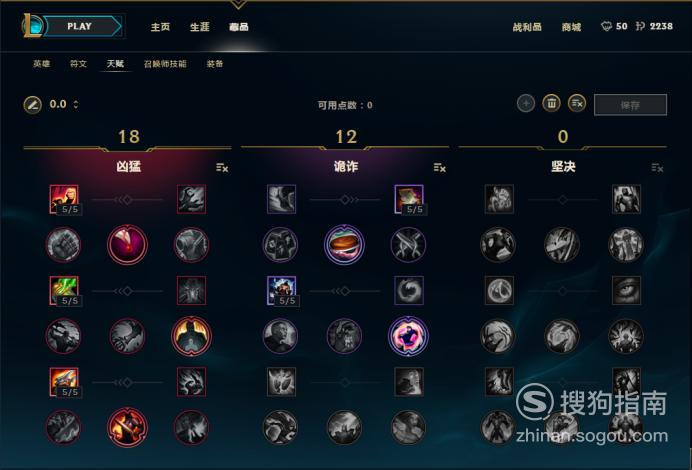Toggle the red keystone mastery at bottom of 凶猛
The image size is (692, 470).
(127, 427)
